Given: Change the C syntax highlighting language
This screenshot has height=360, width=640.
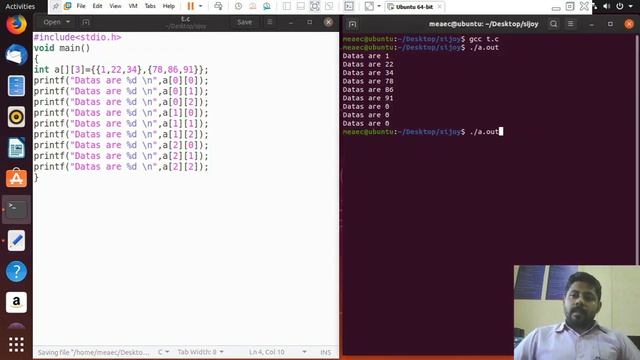Looking at the screenshot, I should (163, 352).
